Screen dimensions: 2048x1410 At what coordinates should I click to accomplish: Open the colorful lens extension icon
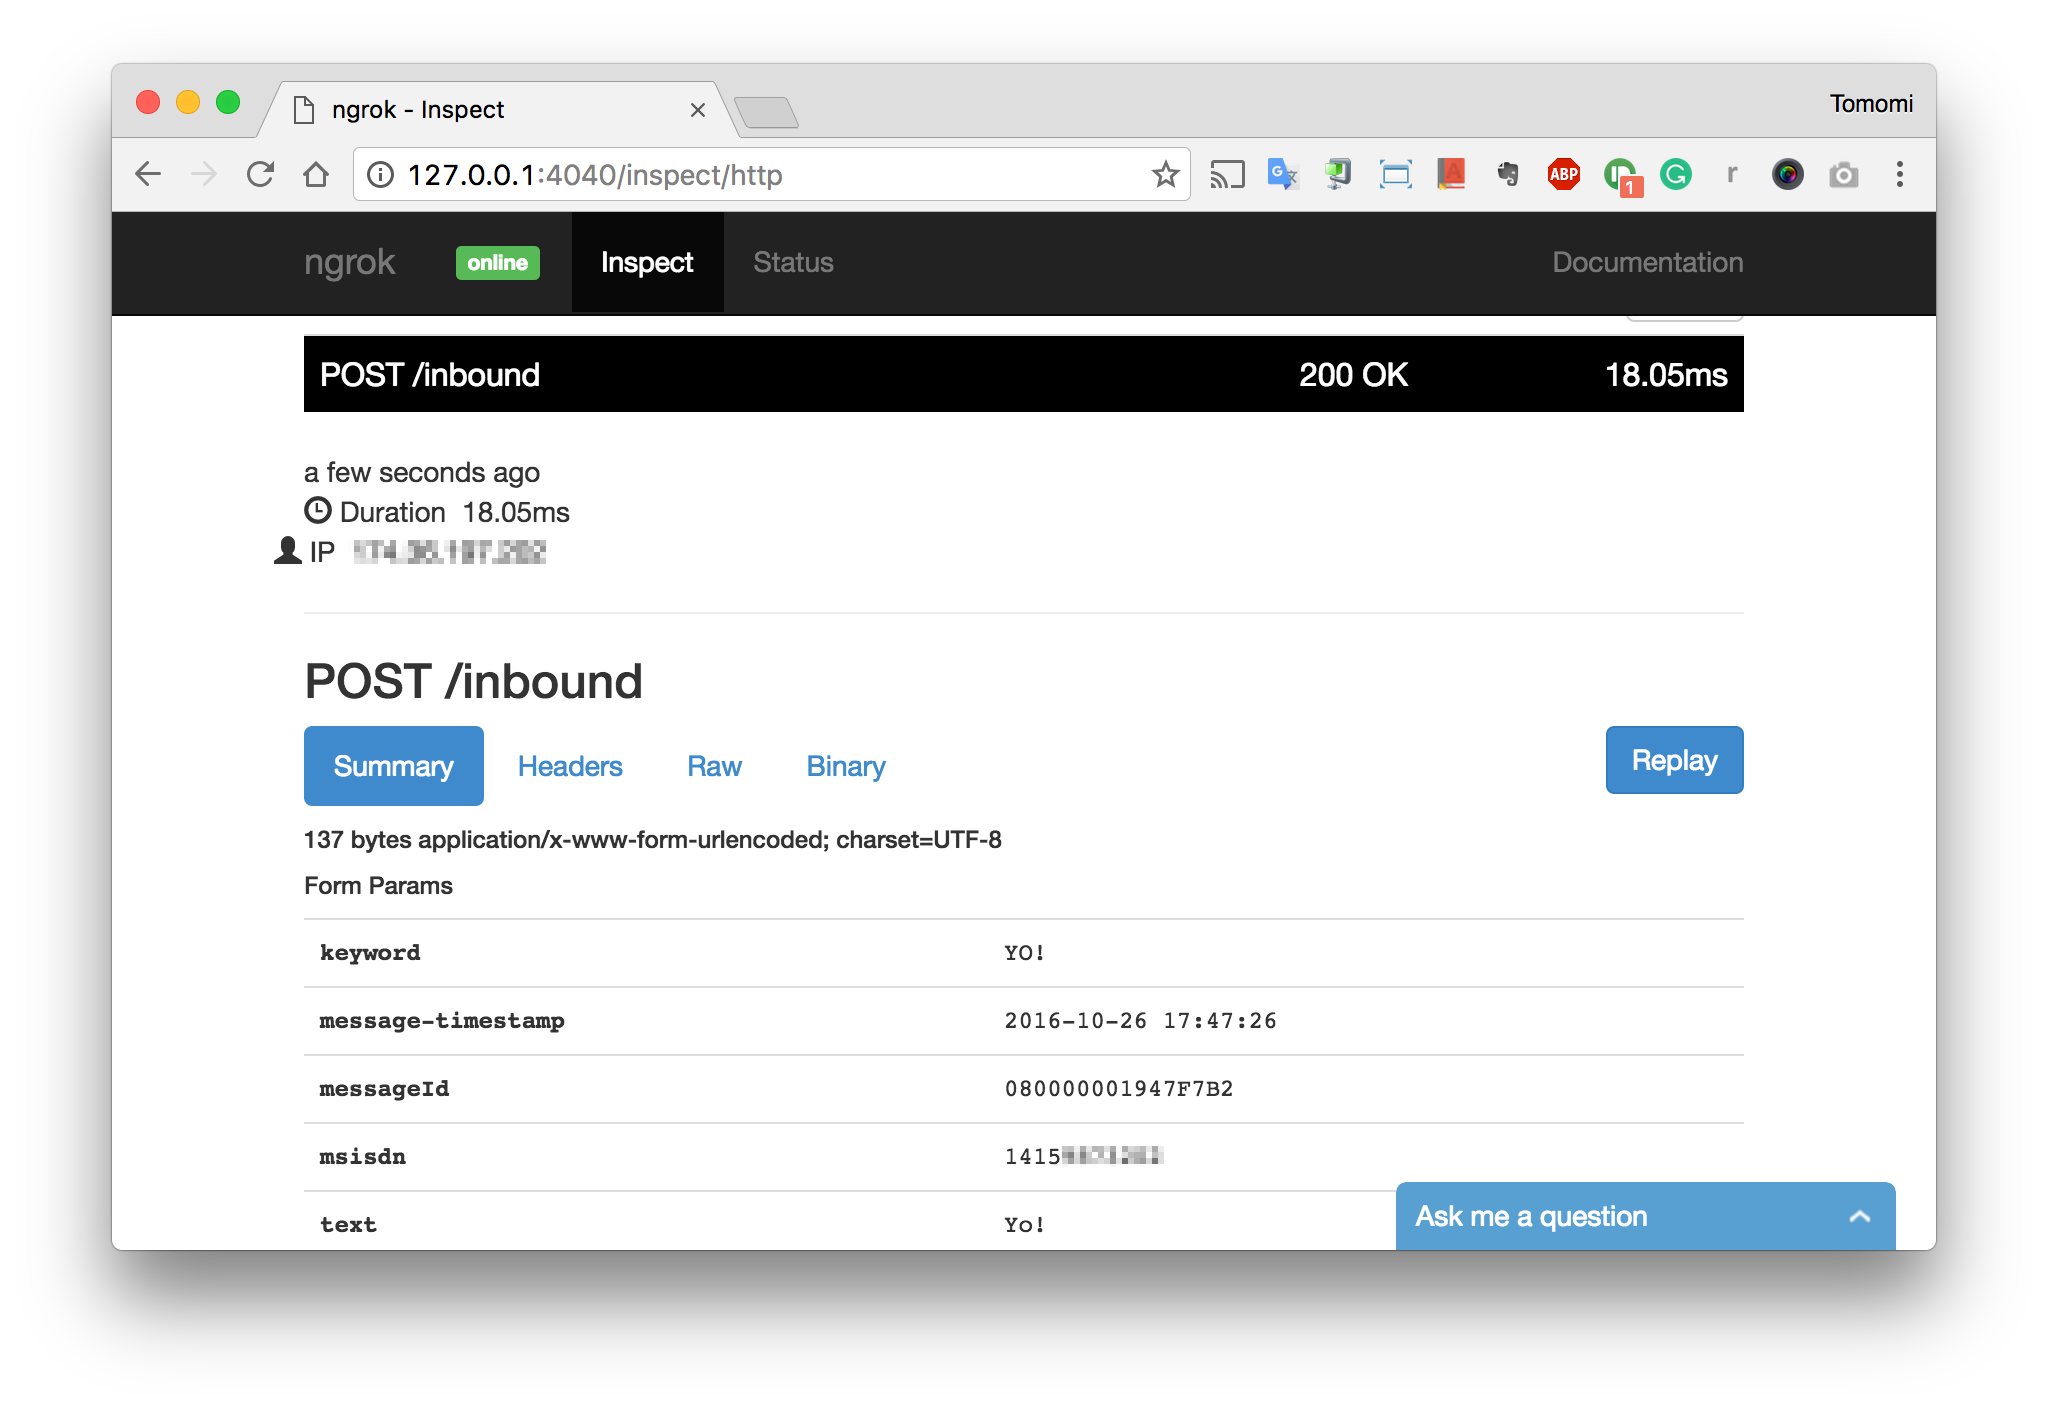1787,175
